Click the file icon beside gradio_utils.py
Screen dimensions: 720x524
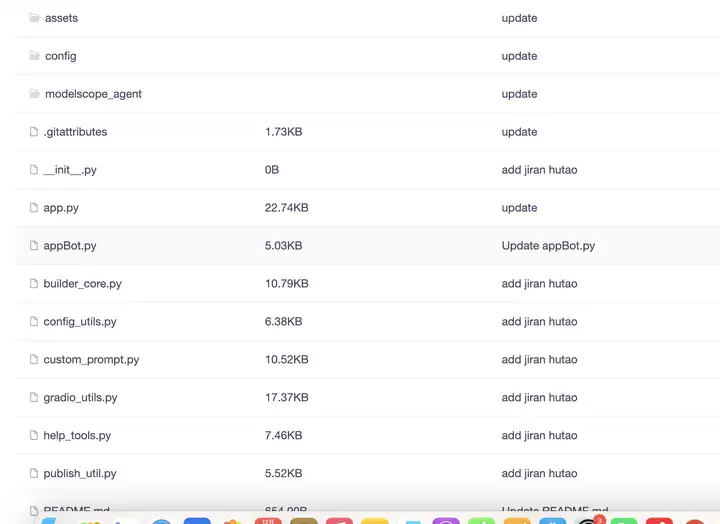click(34, 397)
